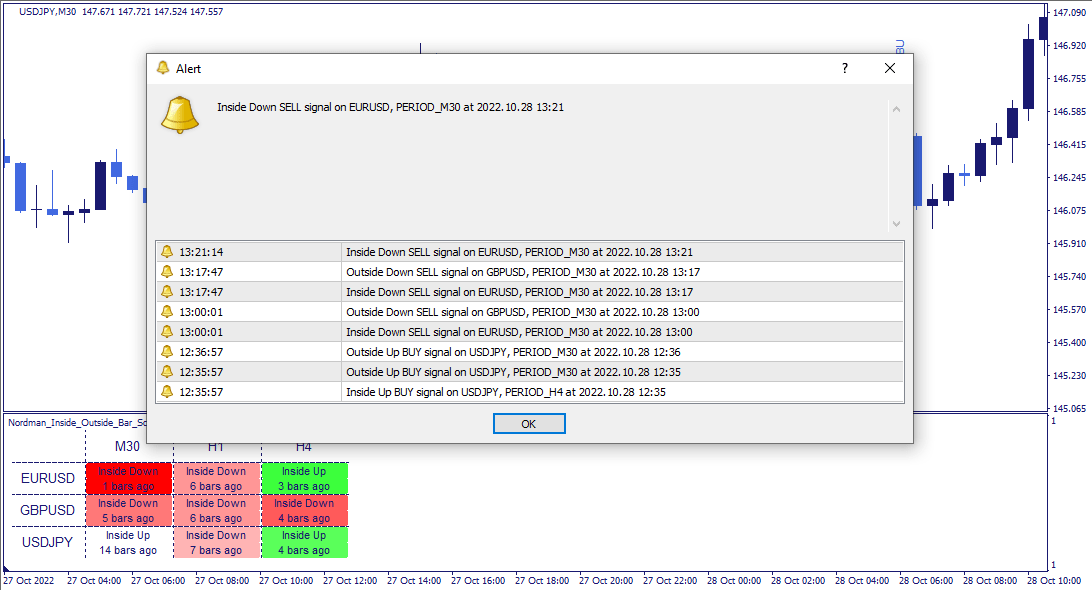Click scroll down arrow in alert message box
Viewport: 1092px width, 590px height.
[896, 224]
